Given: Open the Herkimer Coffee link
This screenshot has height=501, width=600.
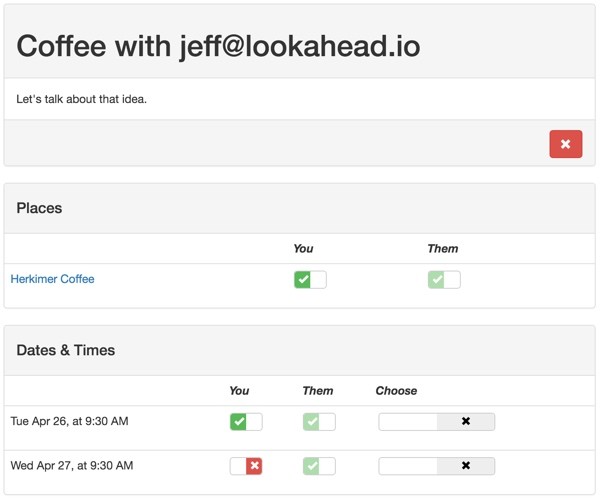Looking at the screenshot, I should point(52,279).
